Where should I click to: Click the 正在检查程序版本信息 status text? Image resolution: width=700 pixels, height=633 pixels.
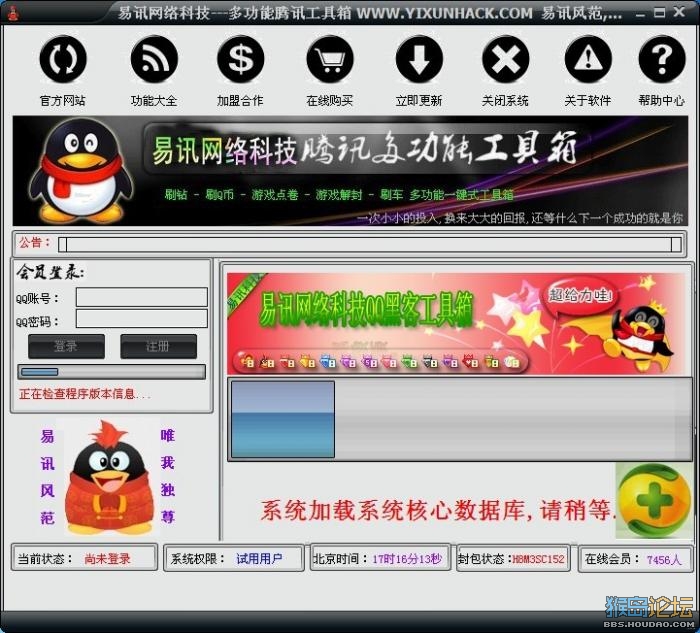[85, 394]
